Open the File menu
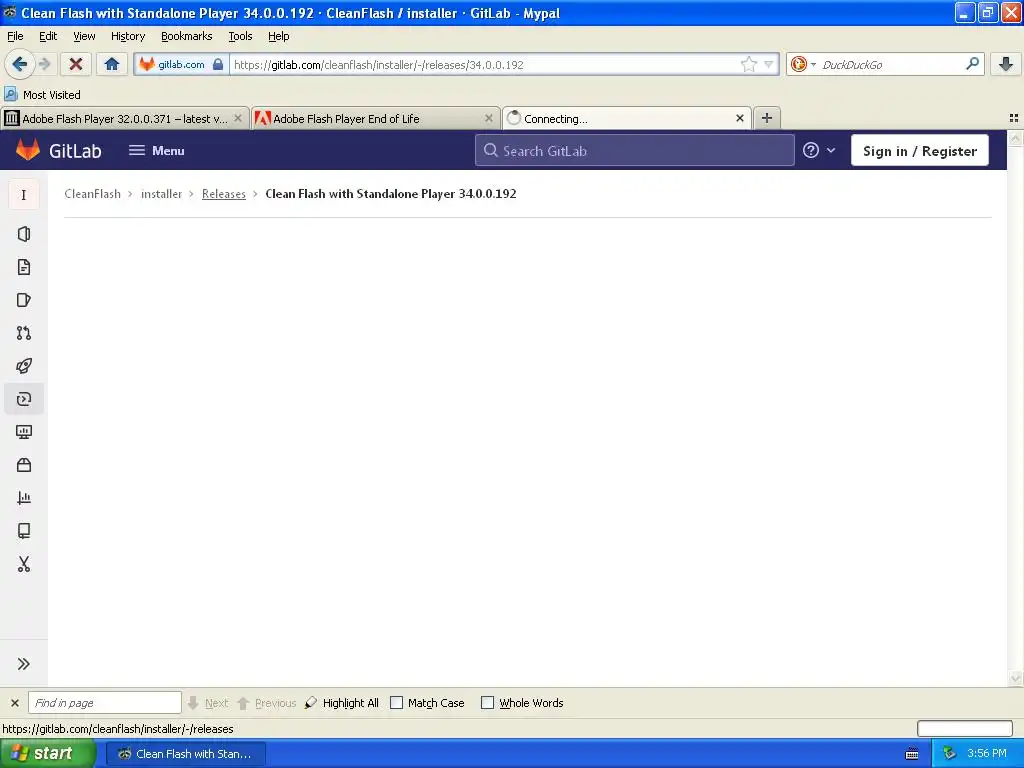Screen dimensions: 1024x768 tap(15, 36)
